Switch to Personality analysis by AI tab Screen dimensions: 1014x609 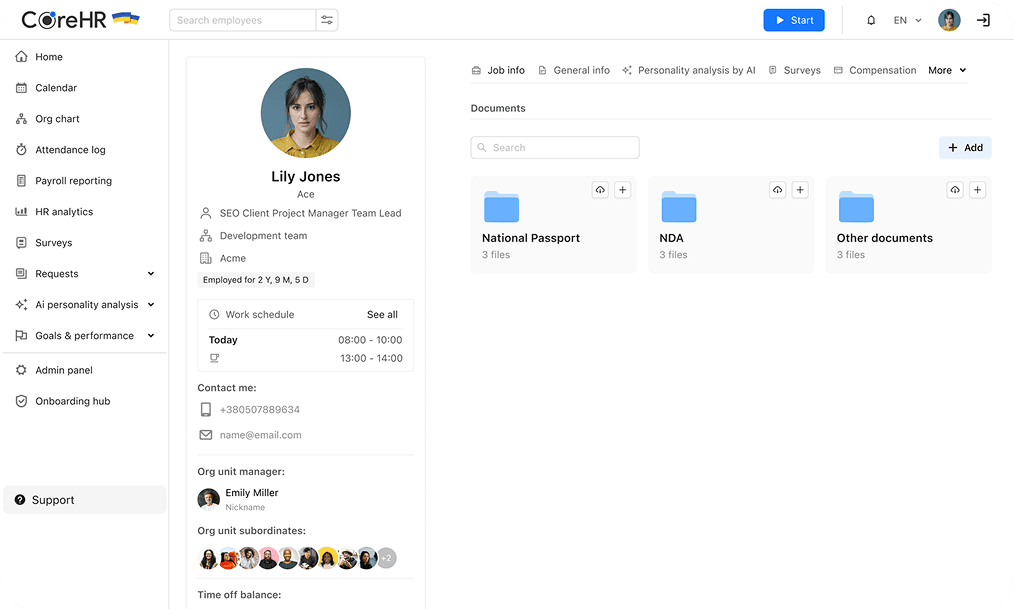tap(689, 70)
